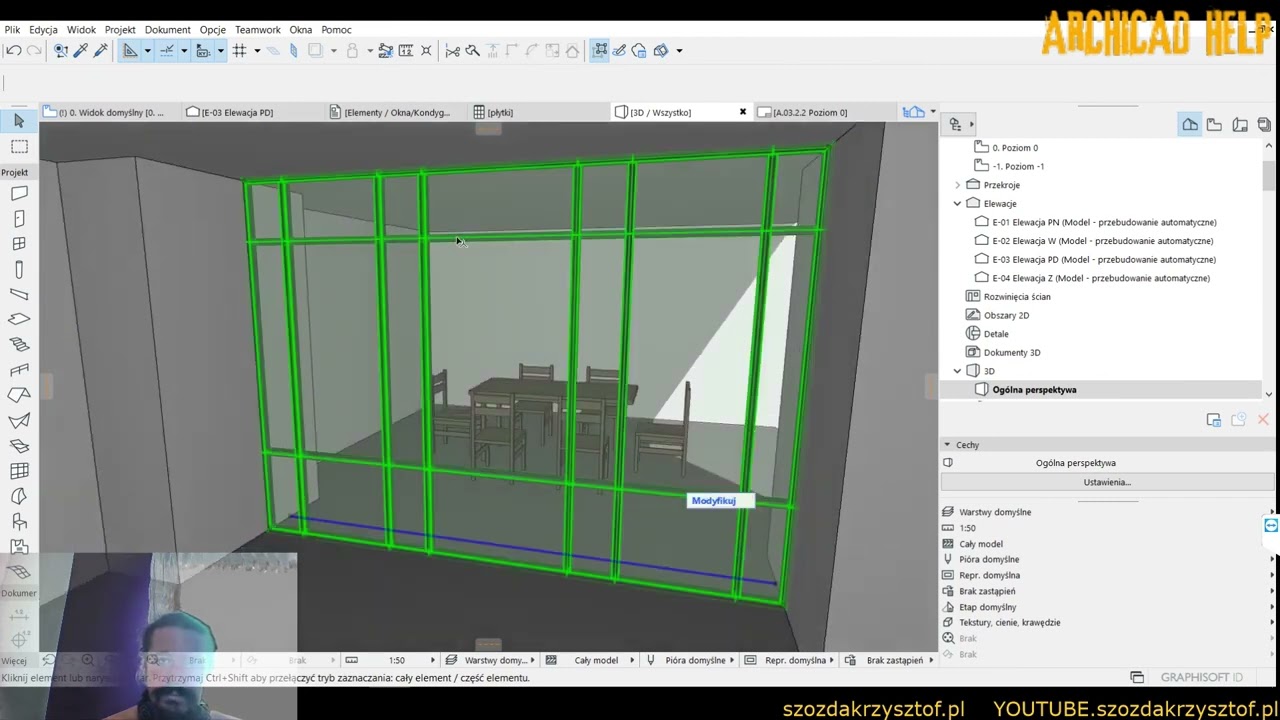Select the Morph tool in toolbox
This screenshot has width=1280, height=720.
coord(19,497)
